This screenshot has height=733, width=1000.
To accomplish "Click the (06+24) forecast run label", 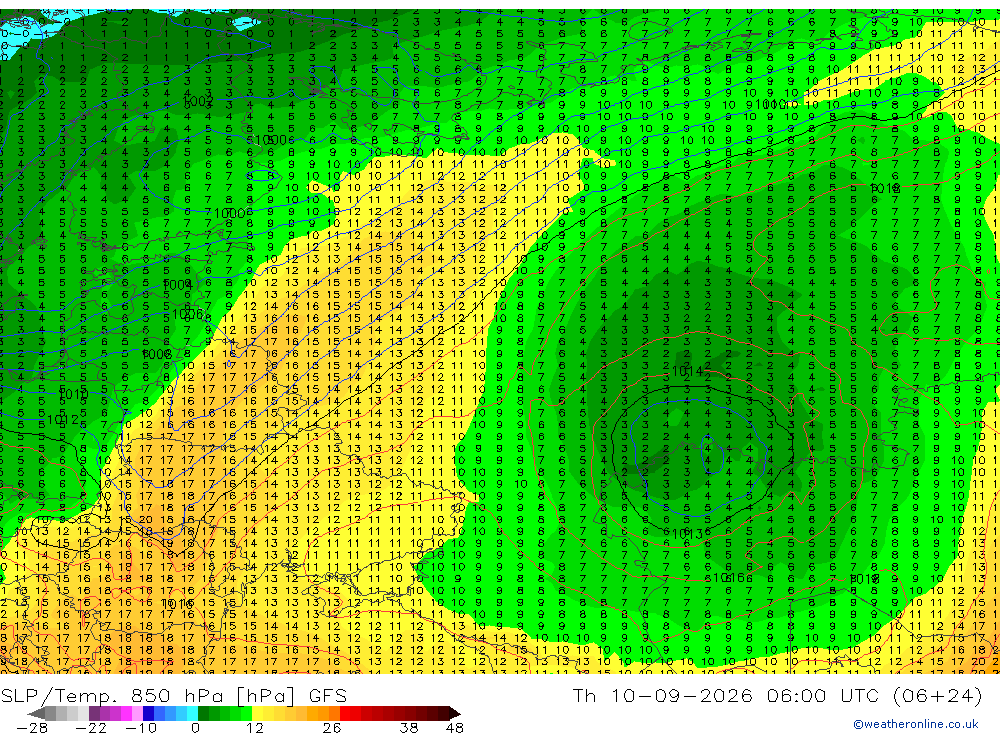I will click(938, 695).
